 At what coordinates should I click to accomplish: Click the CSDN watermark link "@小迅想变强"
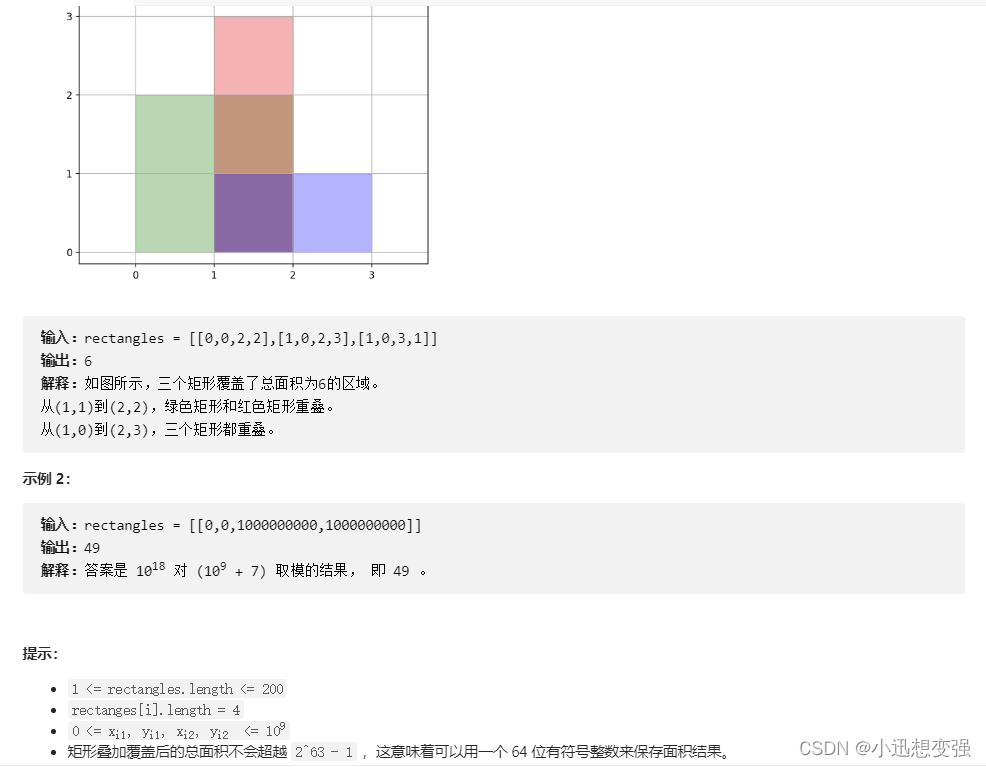(x=914, y=748)
